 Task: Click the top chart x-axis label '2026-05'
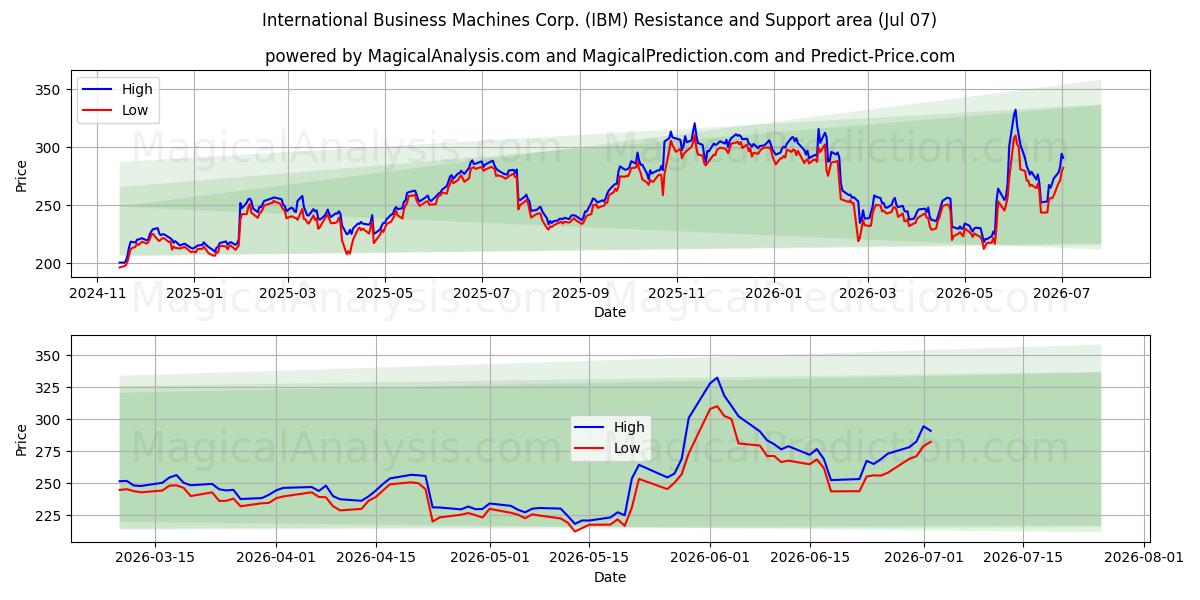(964, 294)
